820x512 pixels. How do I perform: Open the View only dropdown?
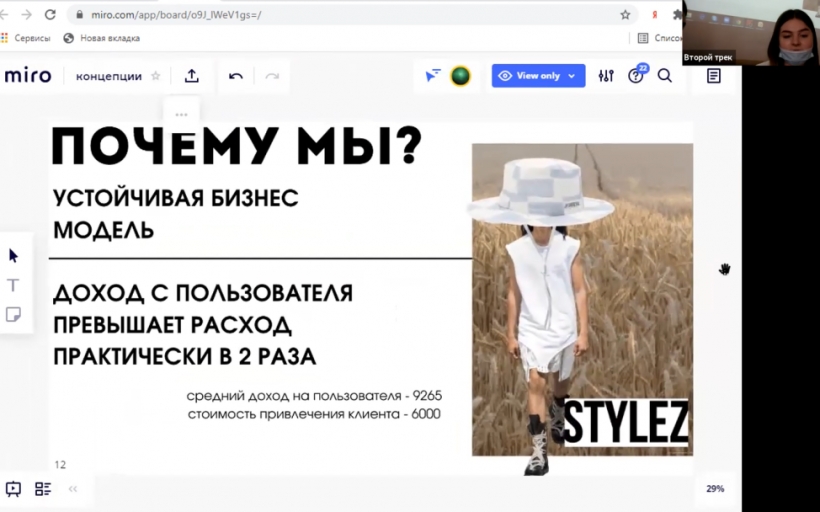pyautogui.click(x=538, y=76)
